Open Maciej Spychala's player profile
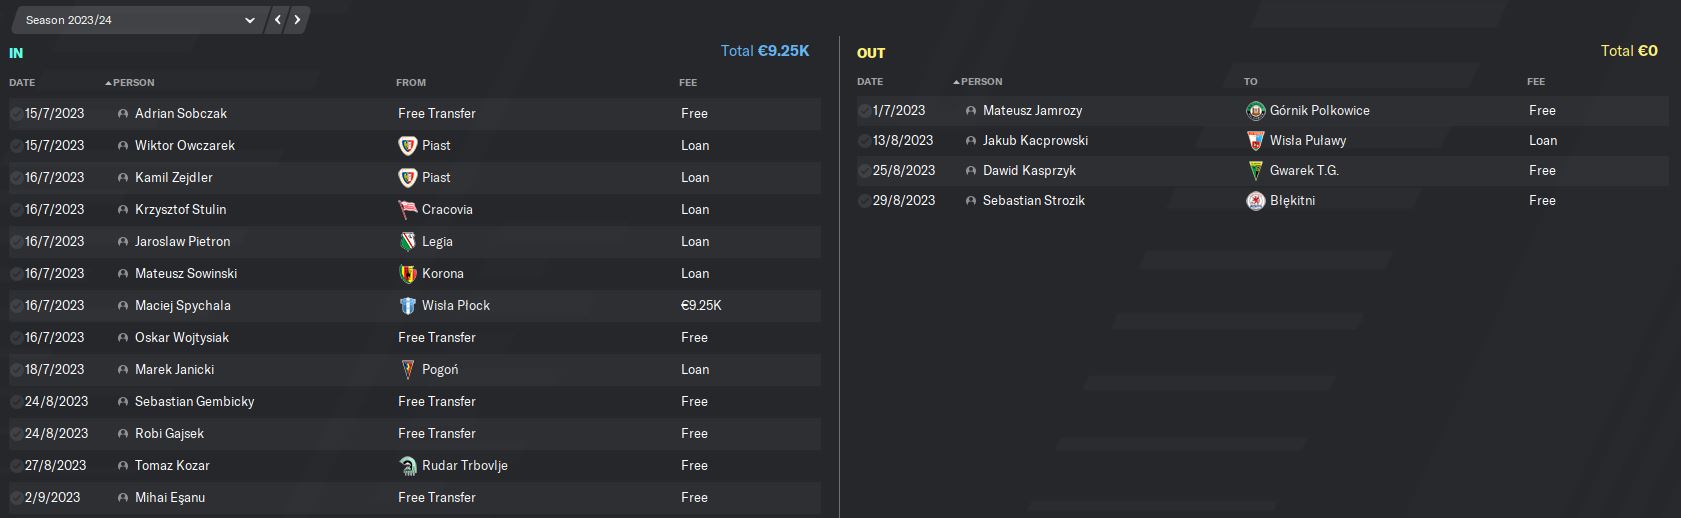Screen dimensions: 1681x518 tap(182, 305)
